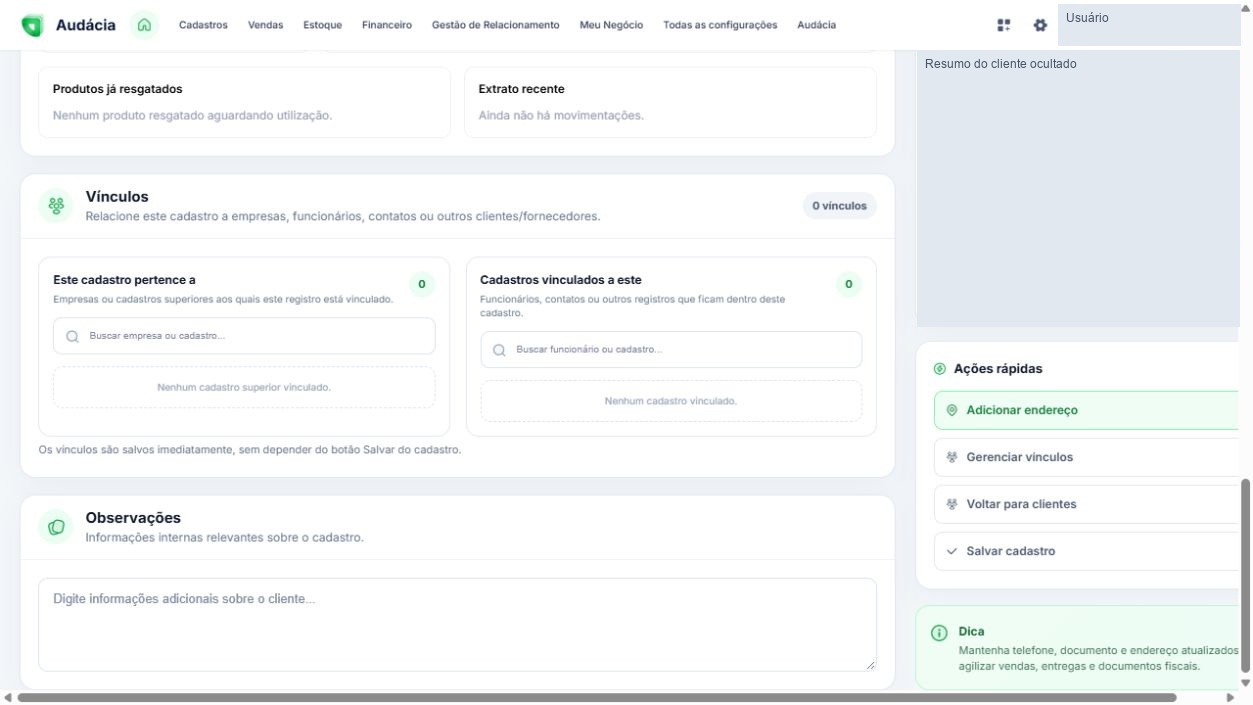Click the icon beside Voltar para clientes
This screenshot has height=705, width=1253.
(x=952, y=504)
